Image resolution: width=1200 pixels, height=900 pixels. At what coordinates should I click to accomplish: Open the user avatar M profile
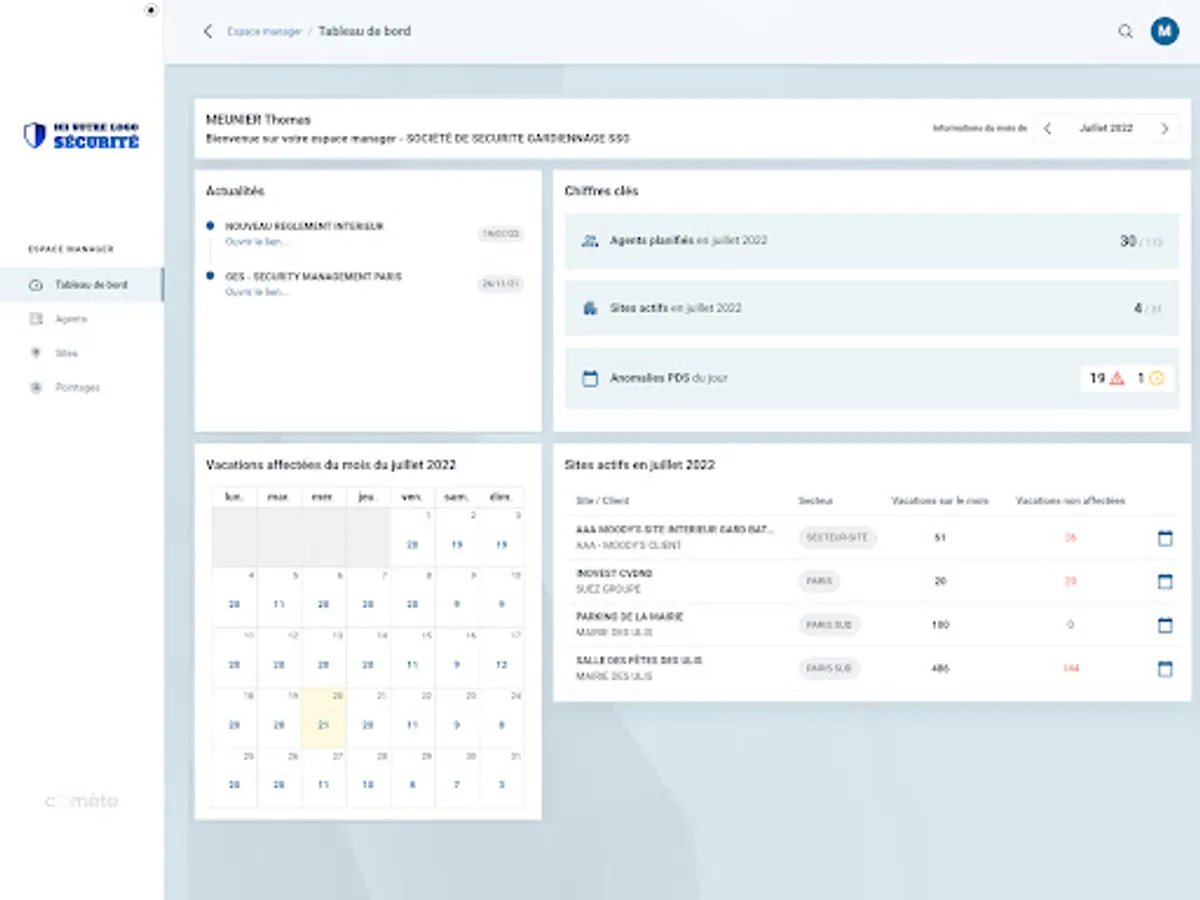coord(1164,31)
